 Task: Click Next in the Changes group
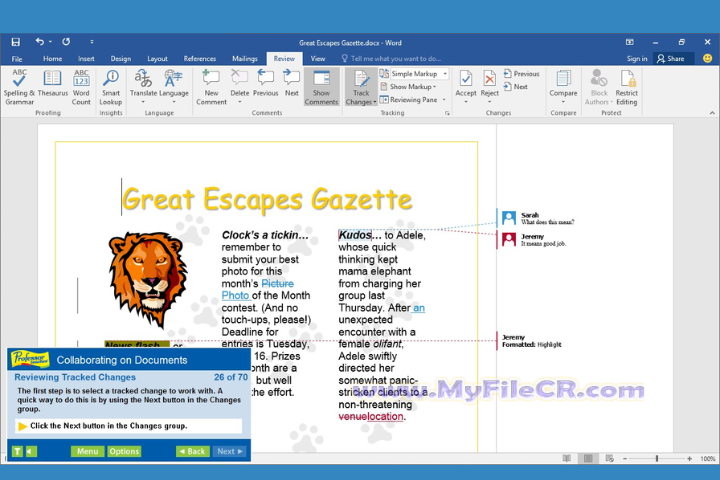click(515, 86)
